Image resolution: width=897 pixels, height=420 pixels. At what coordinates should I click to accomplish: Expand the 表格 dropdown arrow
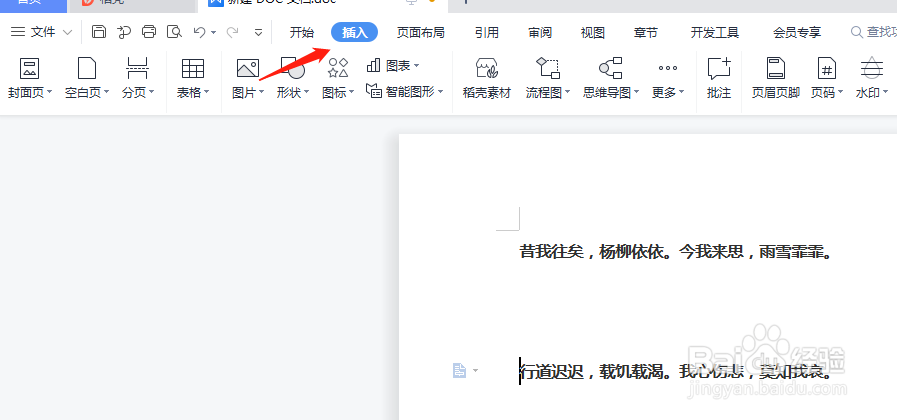(x=207, y=92)
